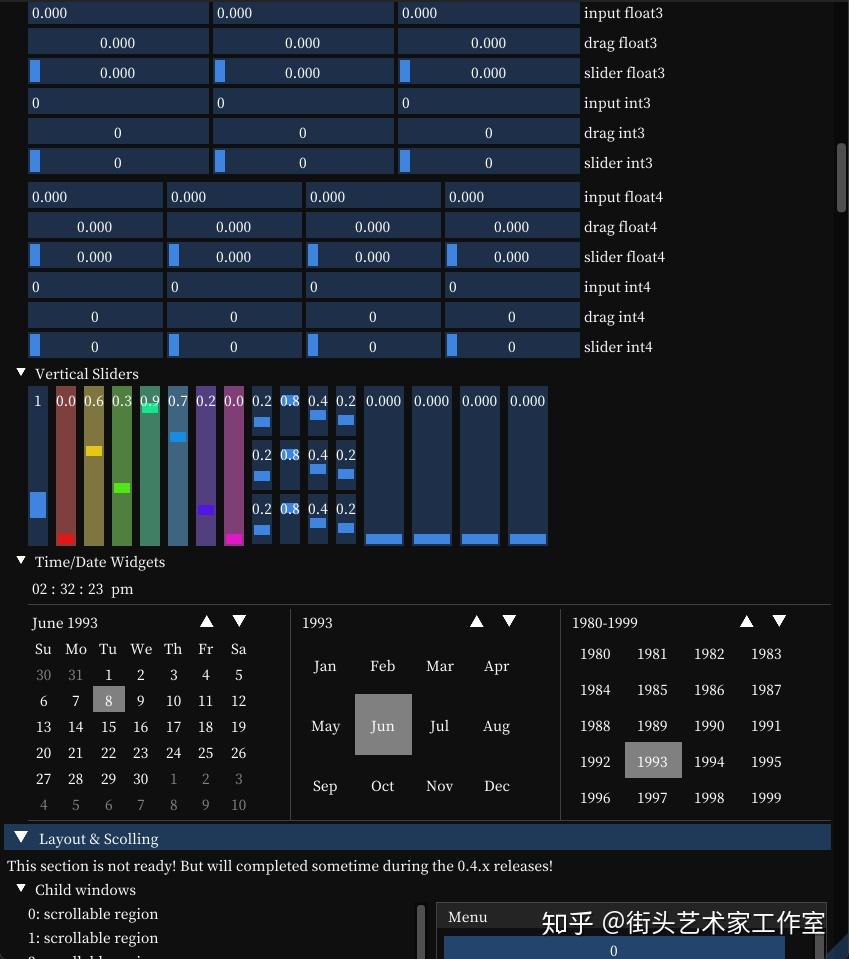
Task: Collapse the Child windows tree node
Action: pos(21,889)
